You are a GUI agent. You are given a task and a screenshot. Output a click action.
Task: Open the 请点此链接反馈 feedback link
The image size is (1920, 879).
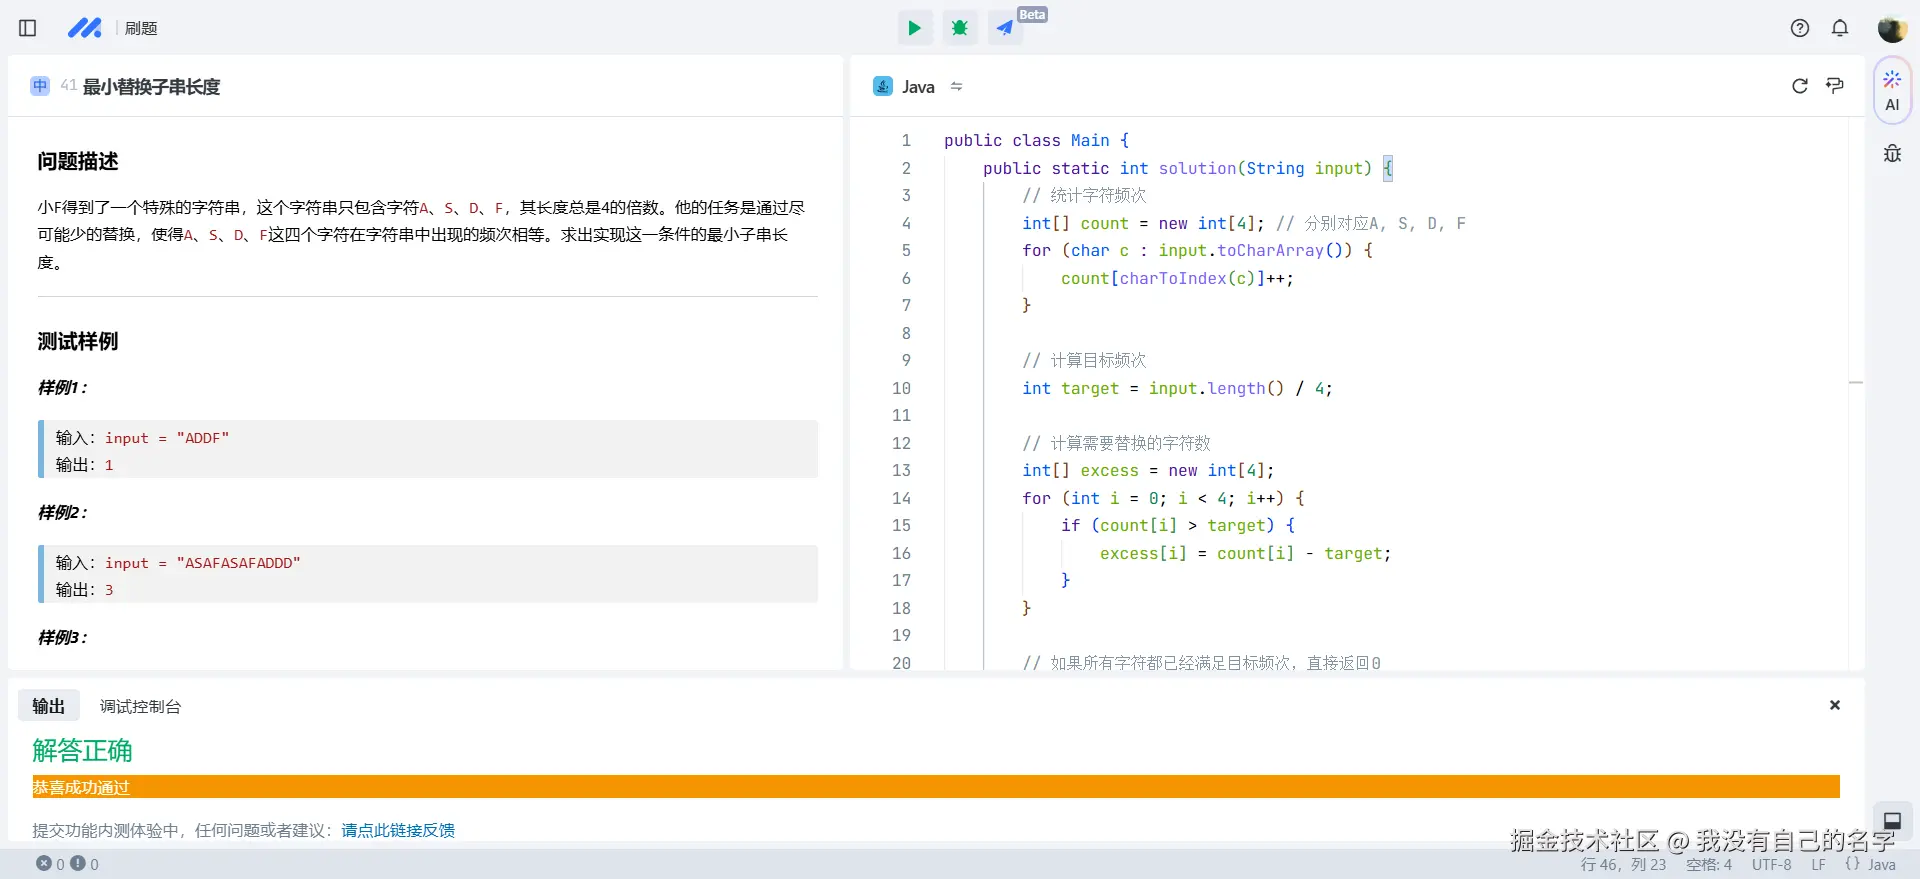click(398, 830)
